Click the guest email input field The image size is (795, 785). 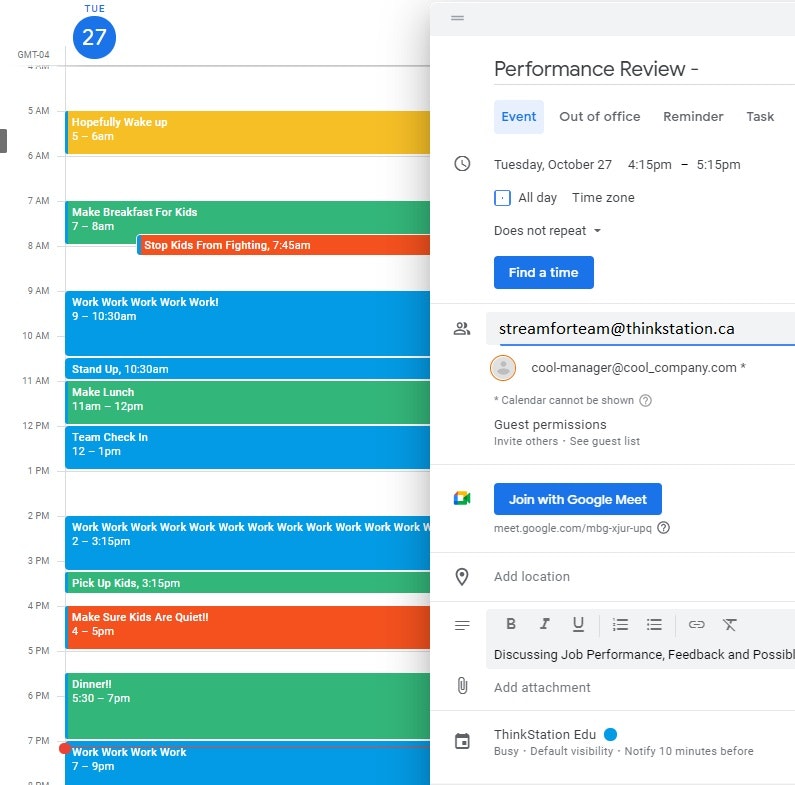640,329
